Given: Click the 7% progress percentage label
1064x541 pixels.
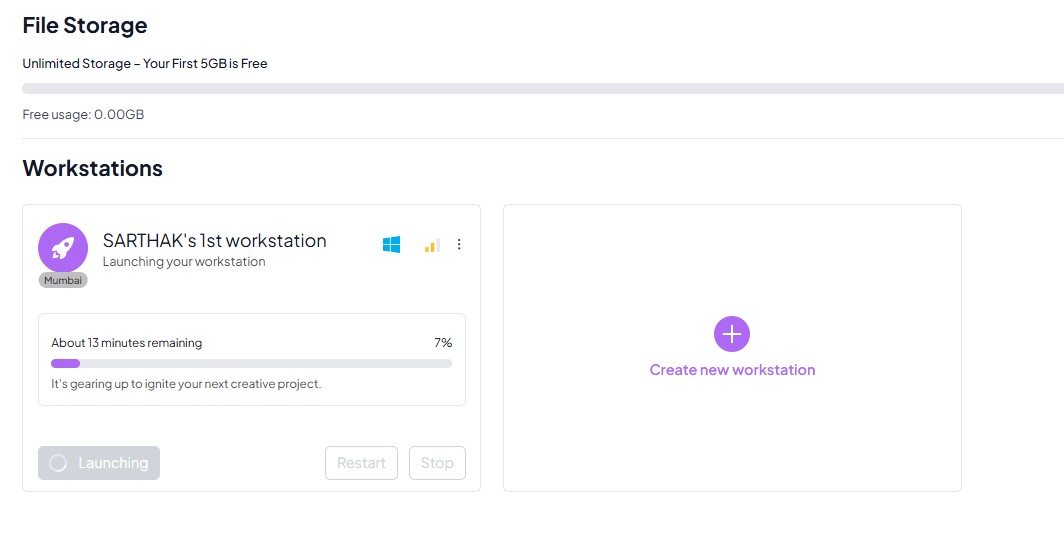Looking at the screenshot, I should point(443,343).
